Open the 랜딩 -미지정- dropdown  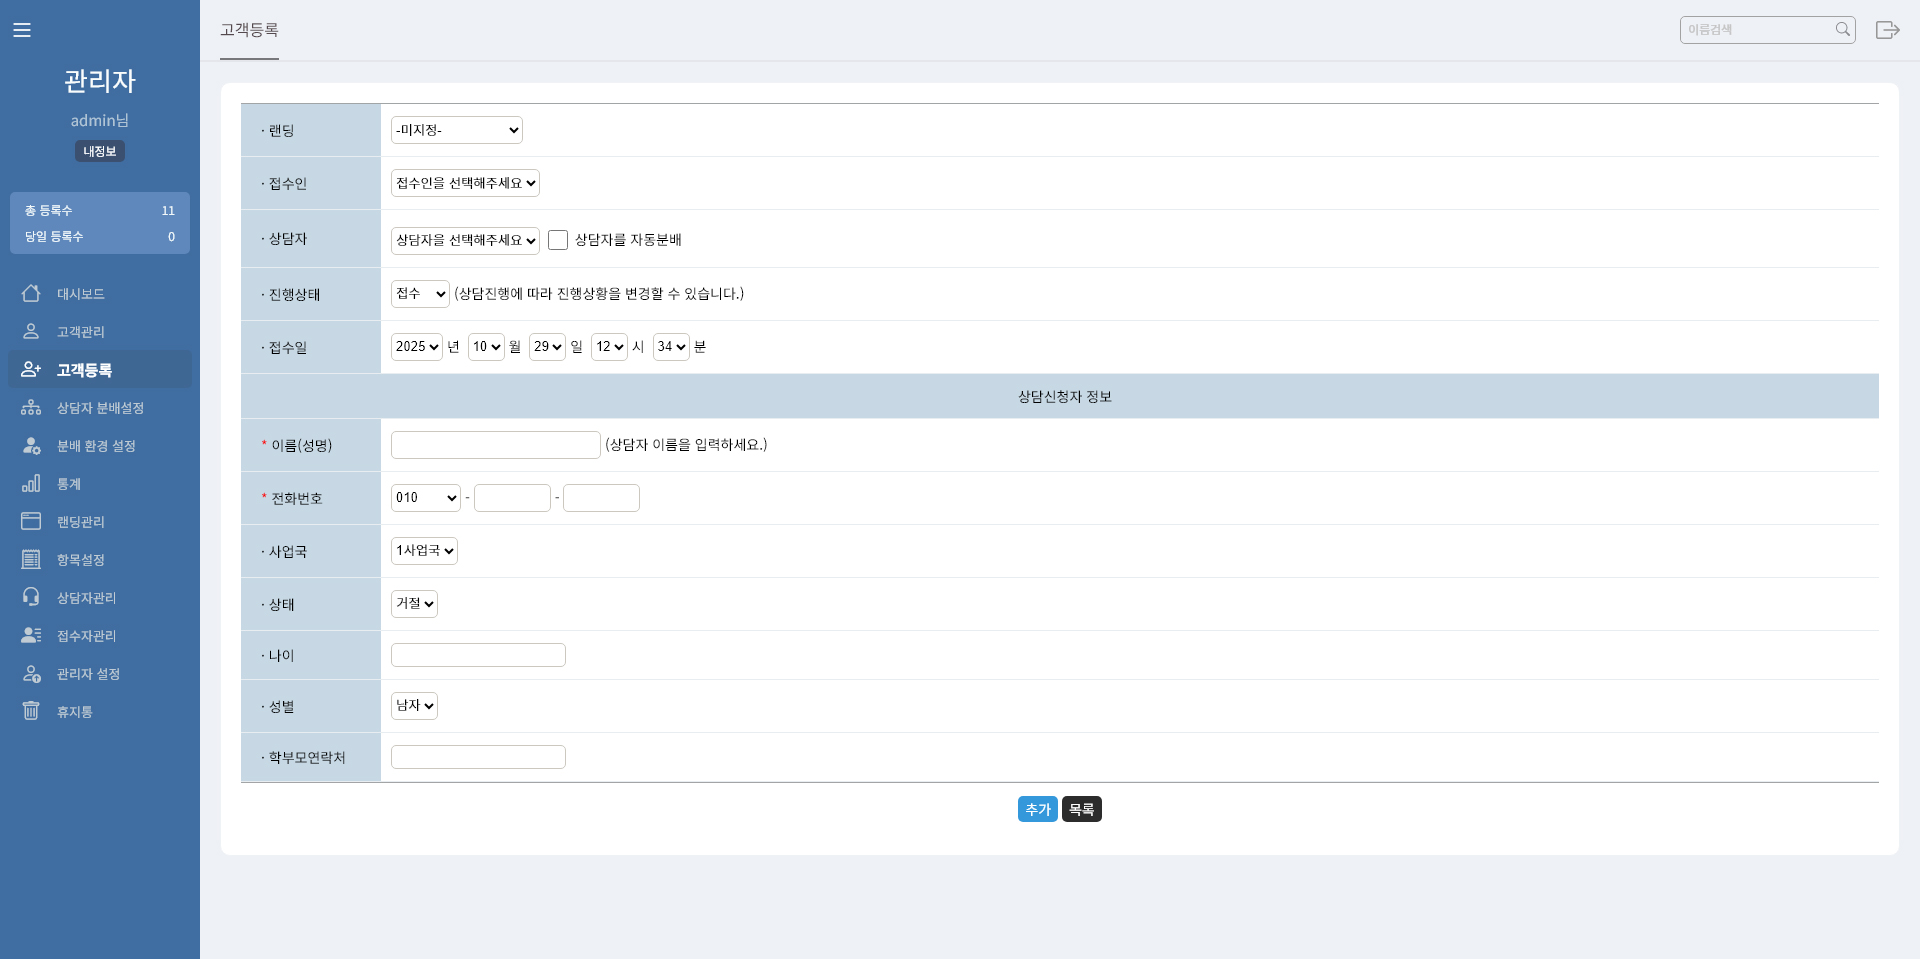[456, 130]
